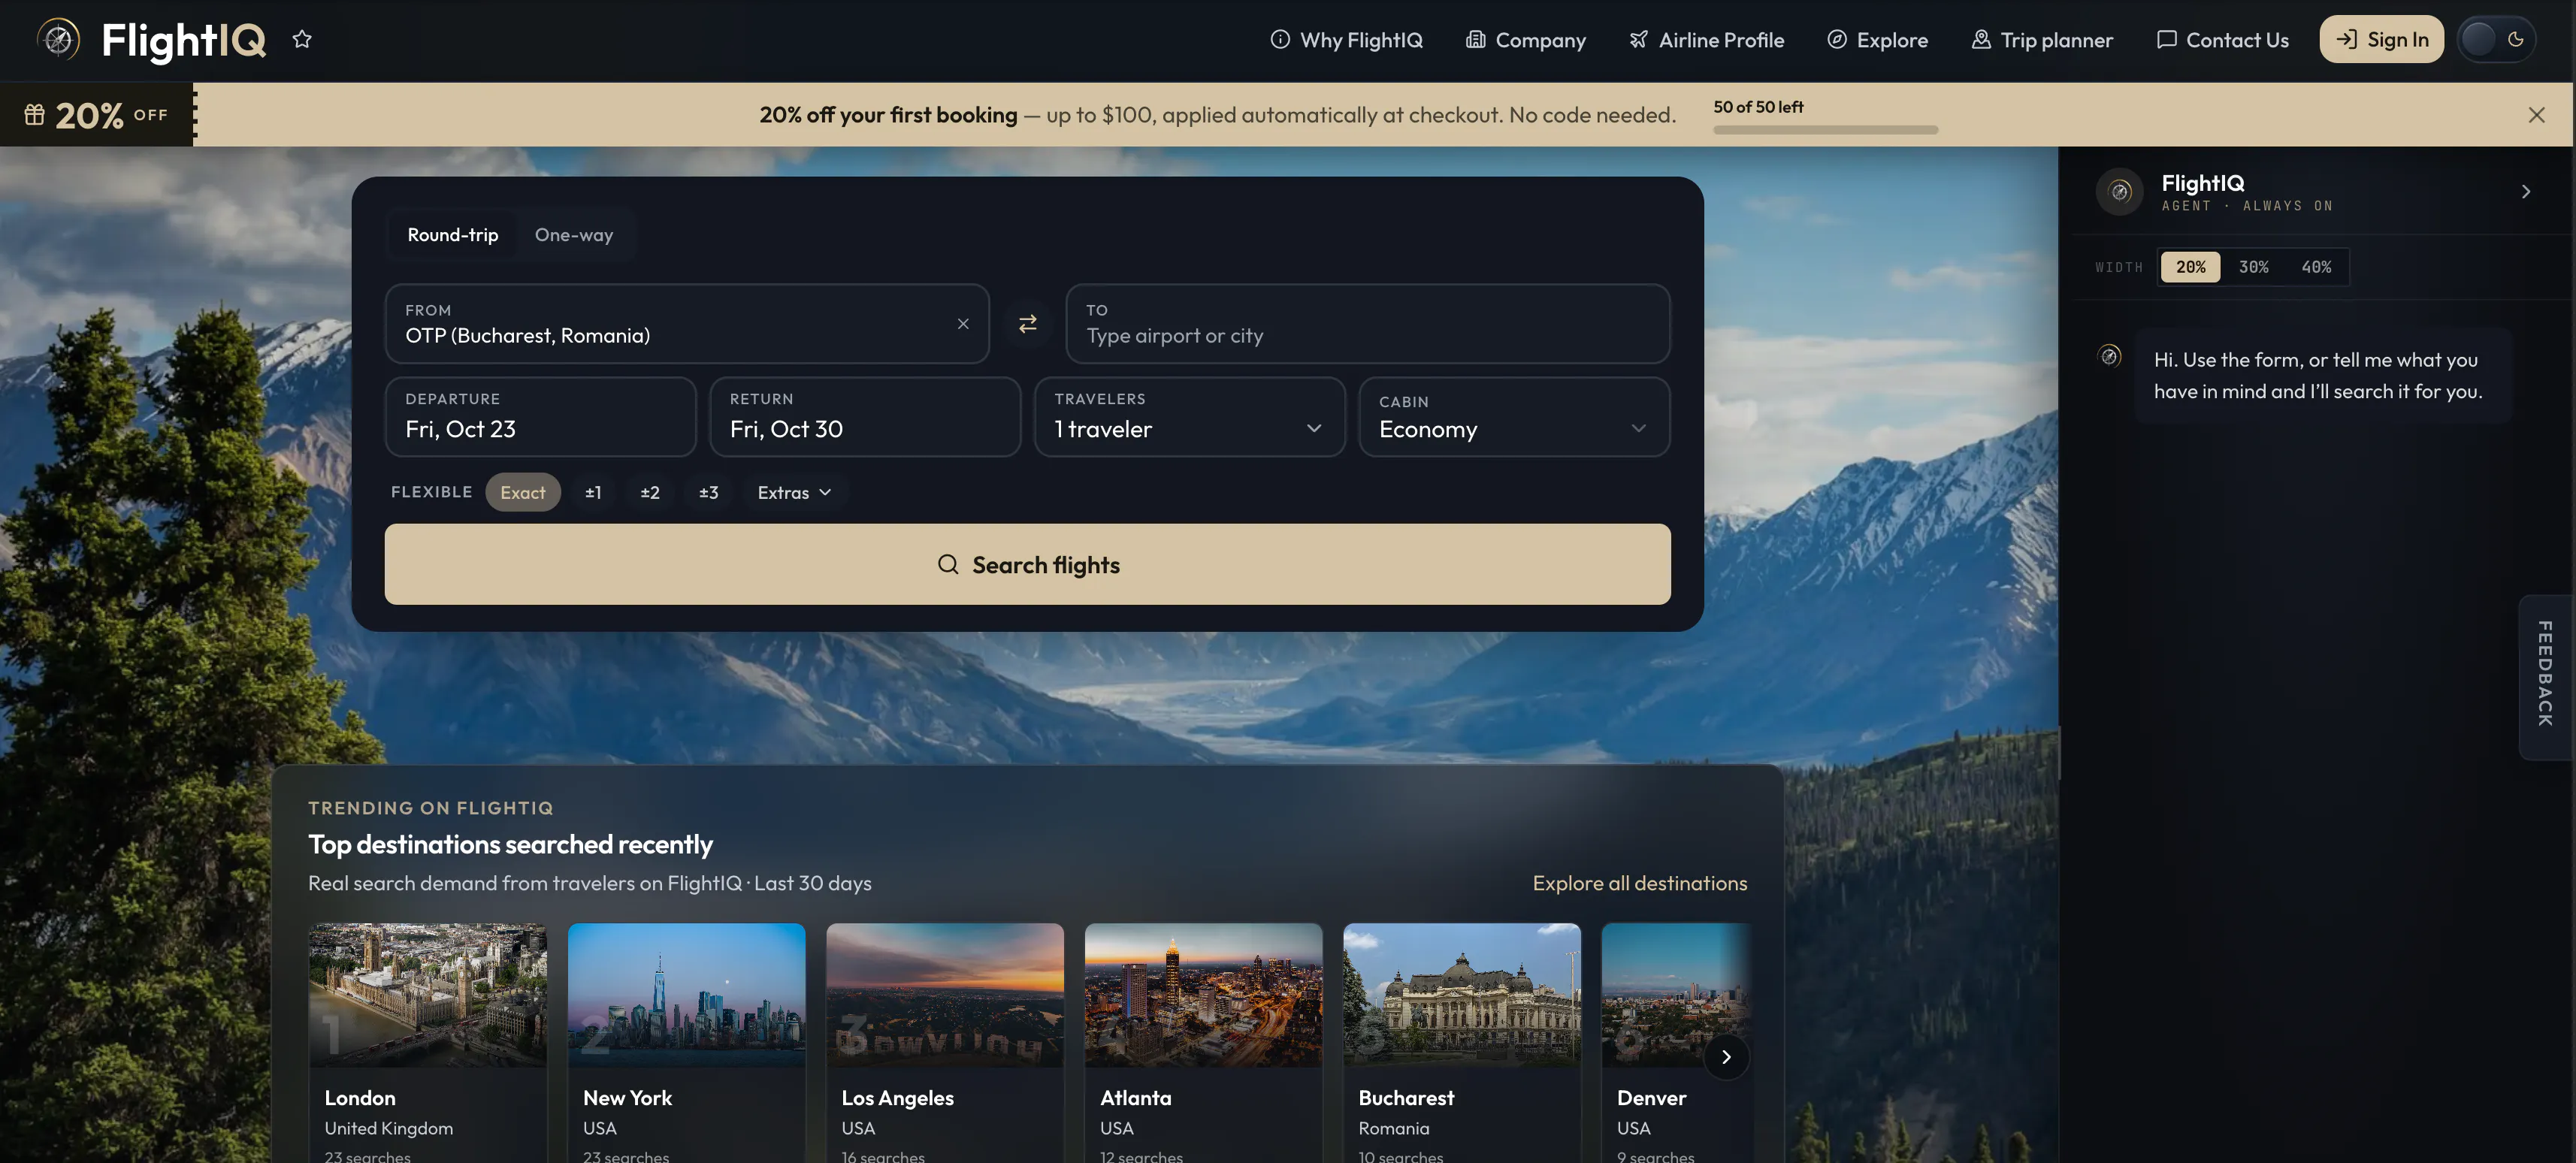Image resolution: width=2576 pixels, height=1163 pixels.
Task: Expand the Extras options
Action: (x=794, y=492)
